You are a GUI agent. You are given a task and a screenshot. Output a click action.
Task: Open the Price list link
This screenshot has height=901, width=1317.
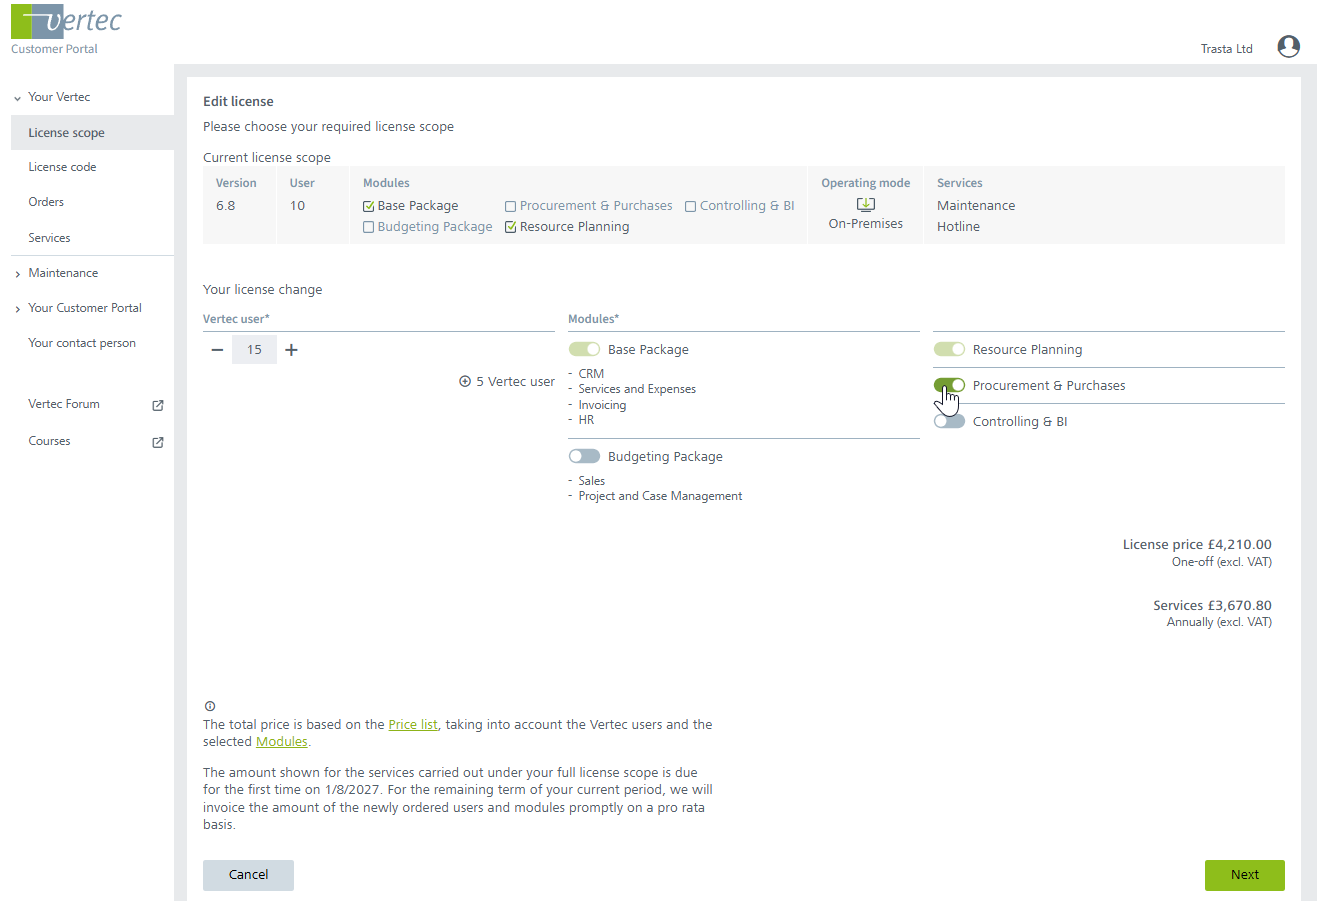[x=413, y=725]
